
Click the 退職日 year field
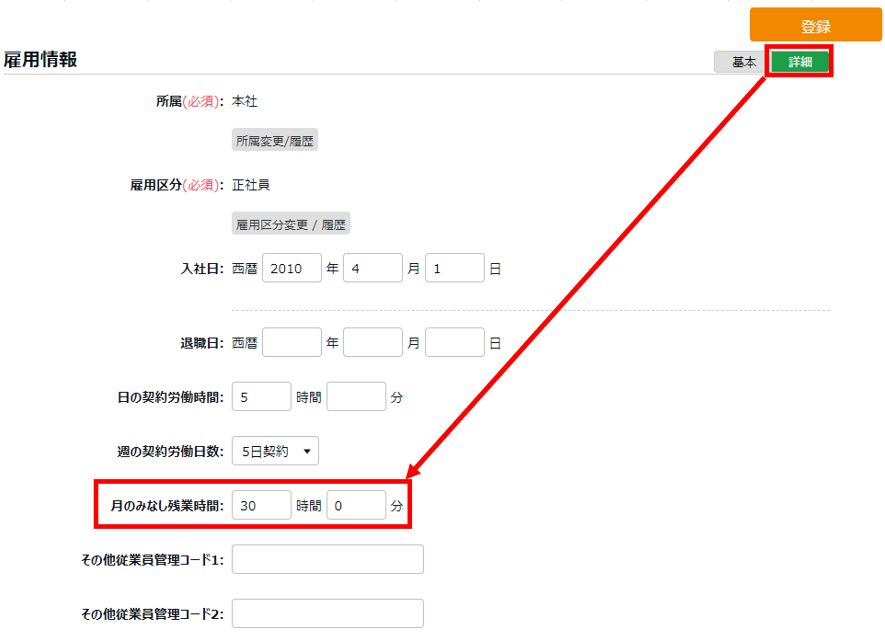pos(292,343)
